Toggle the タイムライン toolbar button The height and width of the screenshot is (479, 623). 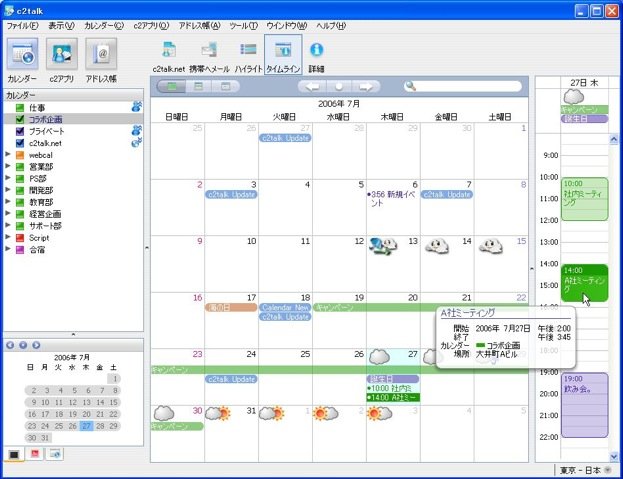tap(283, 54)
